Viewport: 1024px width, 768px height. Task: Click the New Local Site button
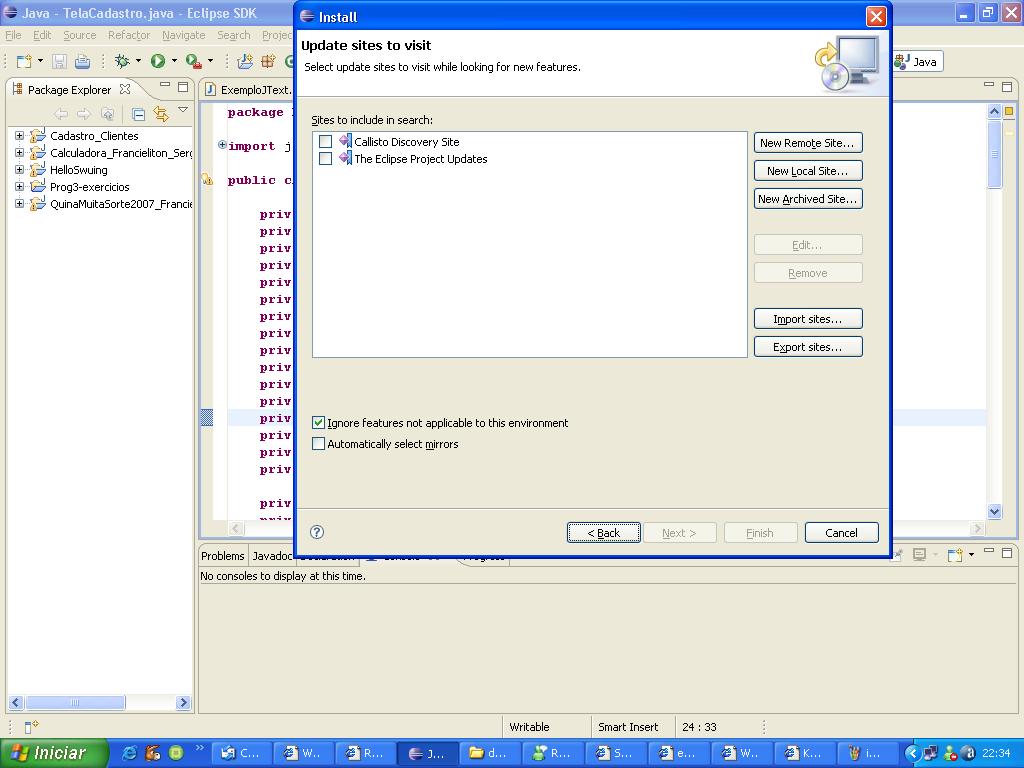(x=808, y=171)
